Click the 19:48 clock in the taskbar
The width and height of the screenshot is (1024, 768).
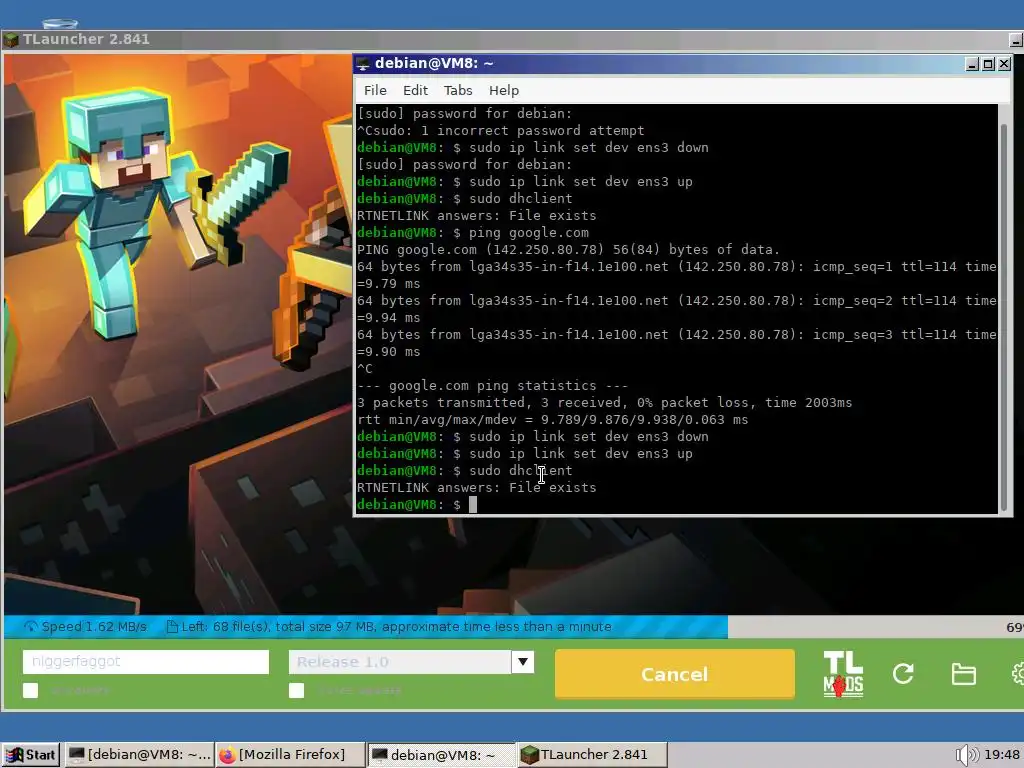1002,755
